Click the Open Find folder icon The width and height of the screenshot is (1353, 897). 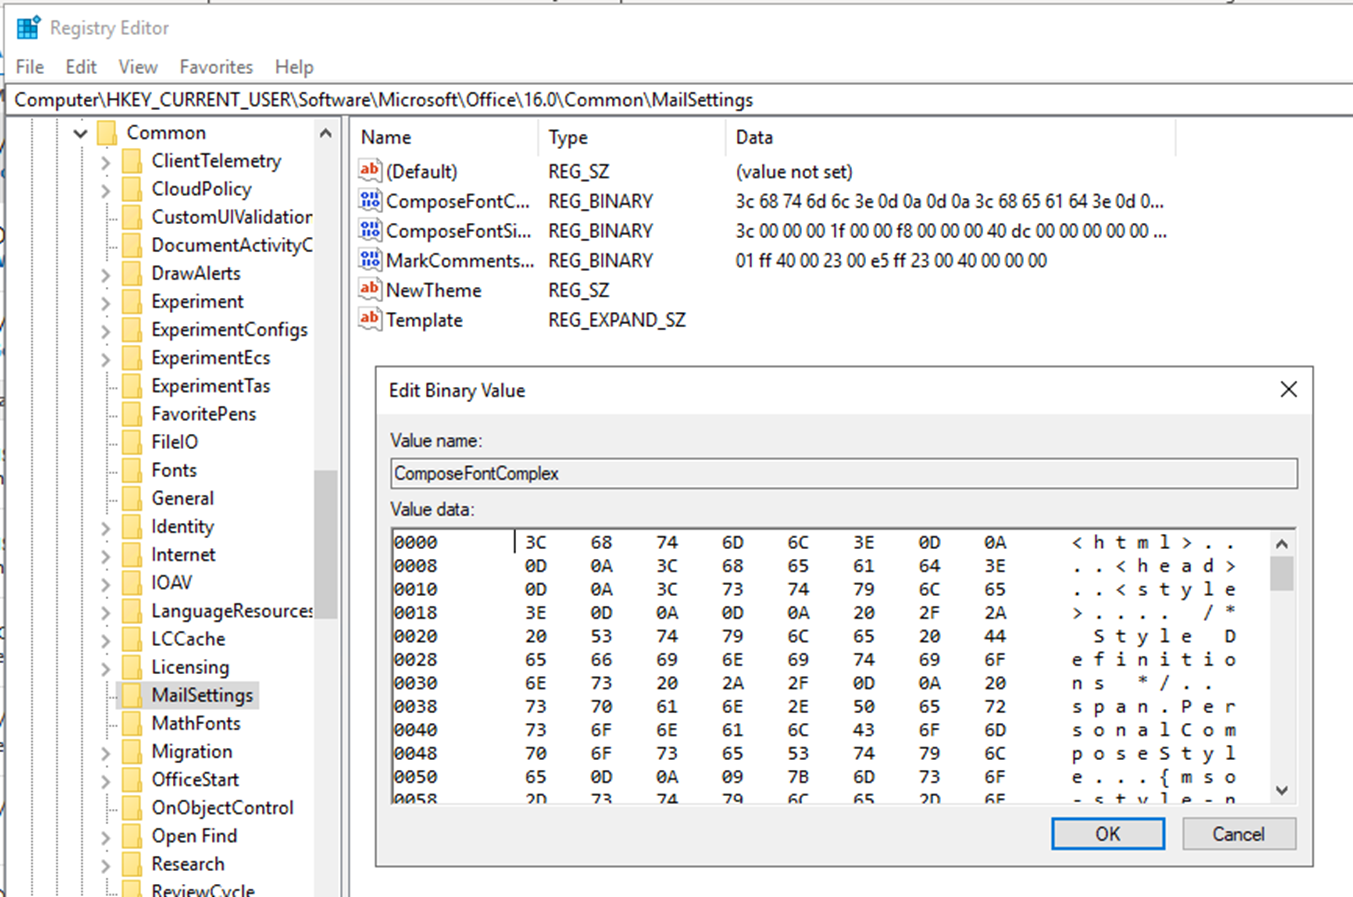tap(132, 836)
